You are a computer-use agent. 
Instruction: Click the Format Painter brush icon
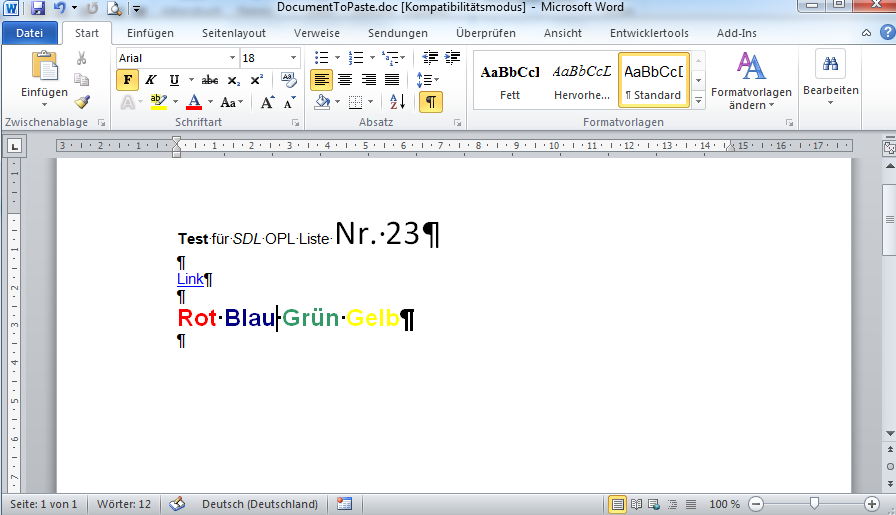[x=82, y=101]
